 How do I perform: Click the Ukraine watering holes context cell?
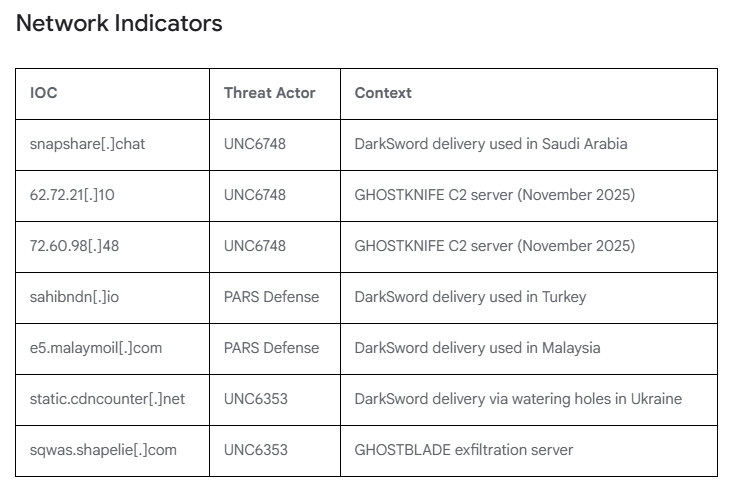[518, 399]
